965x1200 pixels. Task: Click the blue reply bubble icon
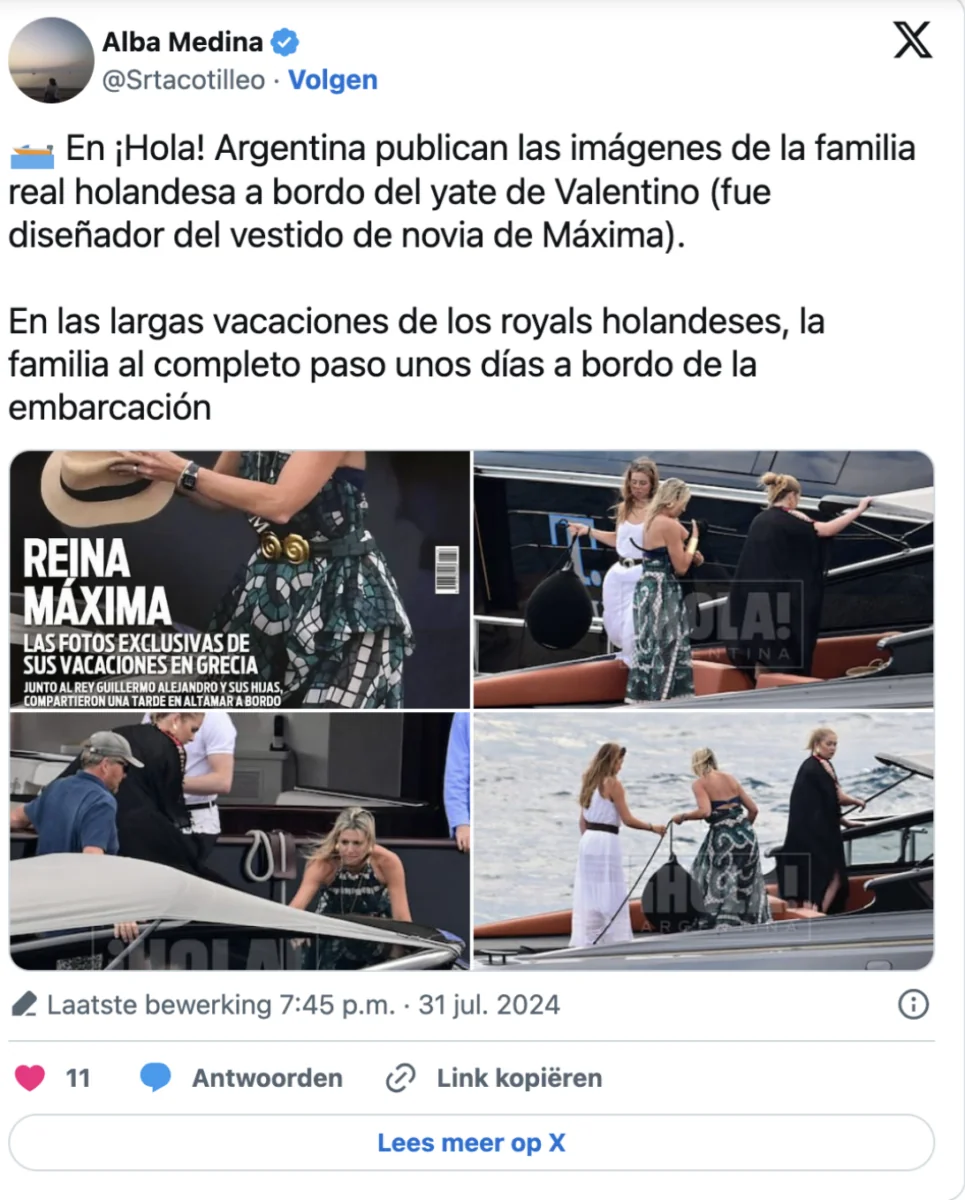[x=155, y=1078]
